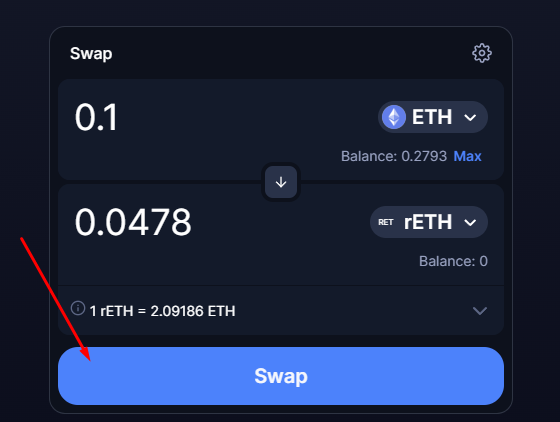Click the info icon beside exchange rate

pyautogui.click(x=78, y=308)
